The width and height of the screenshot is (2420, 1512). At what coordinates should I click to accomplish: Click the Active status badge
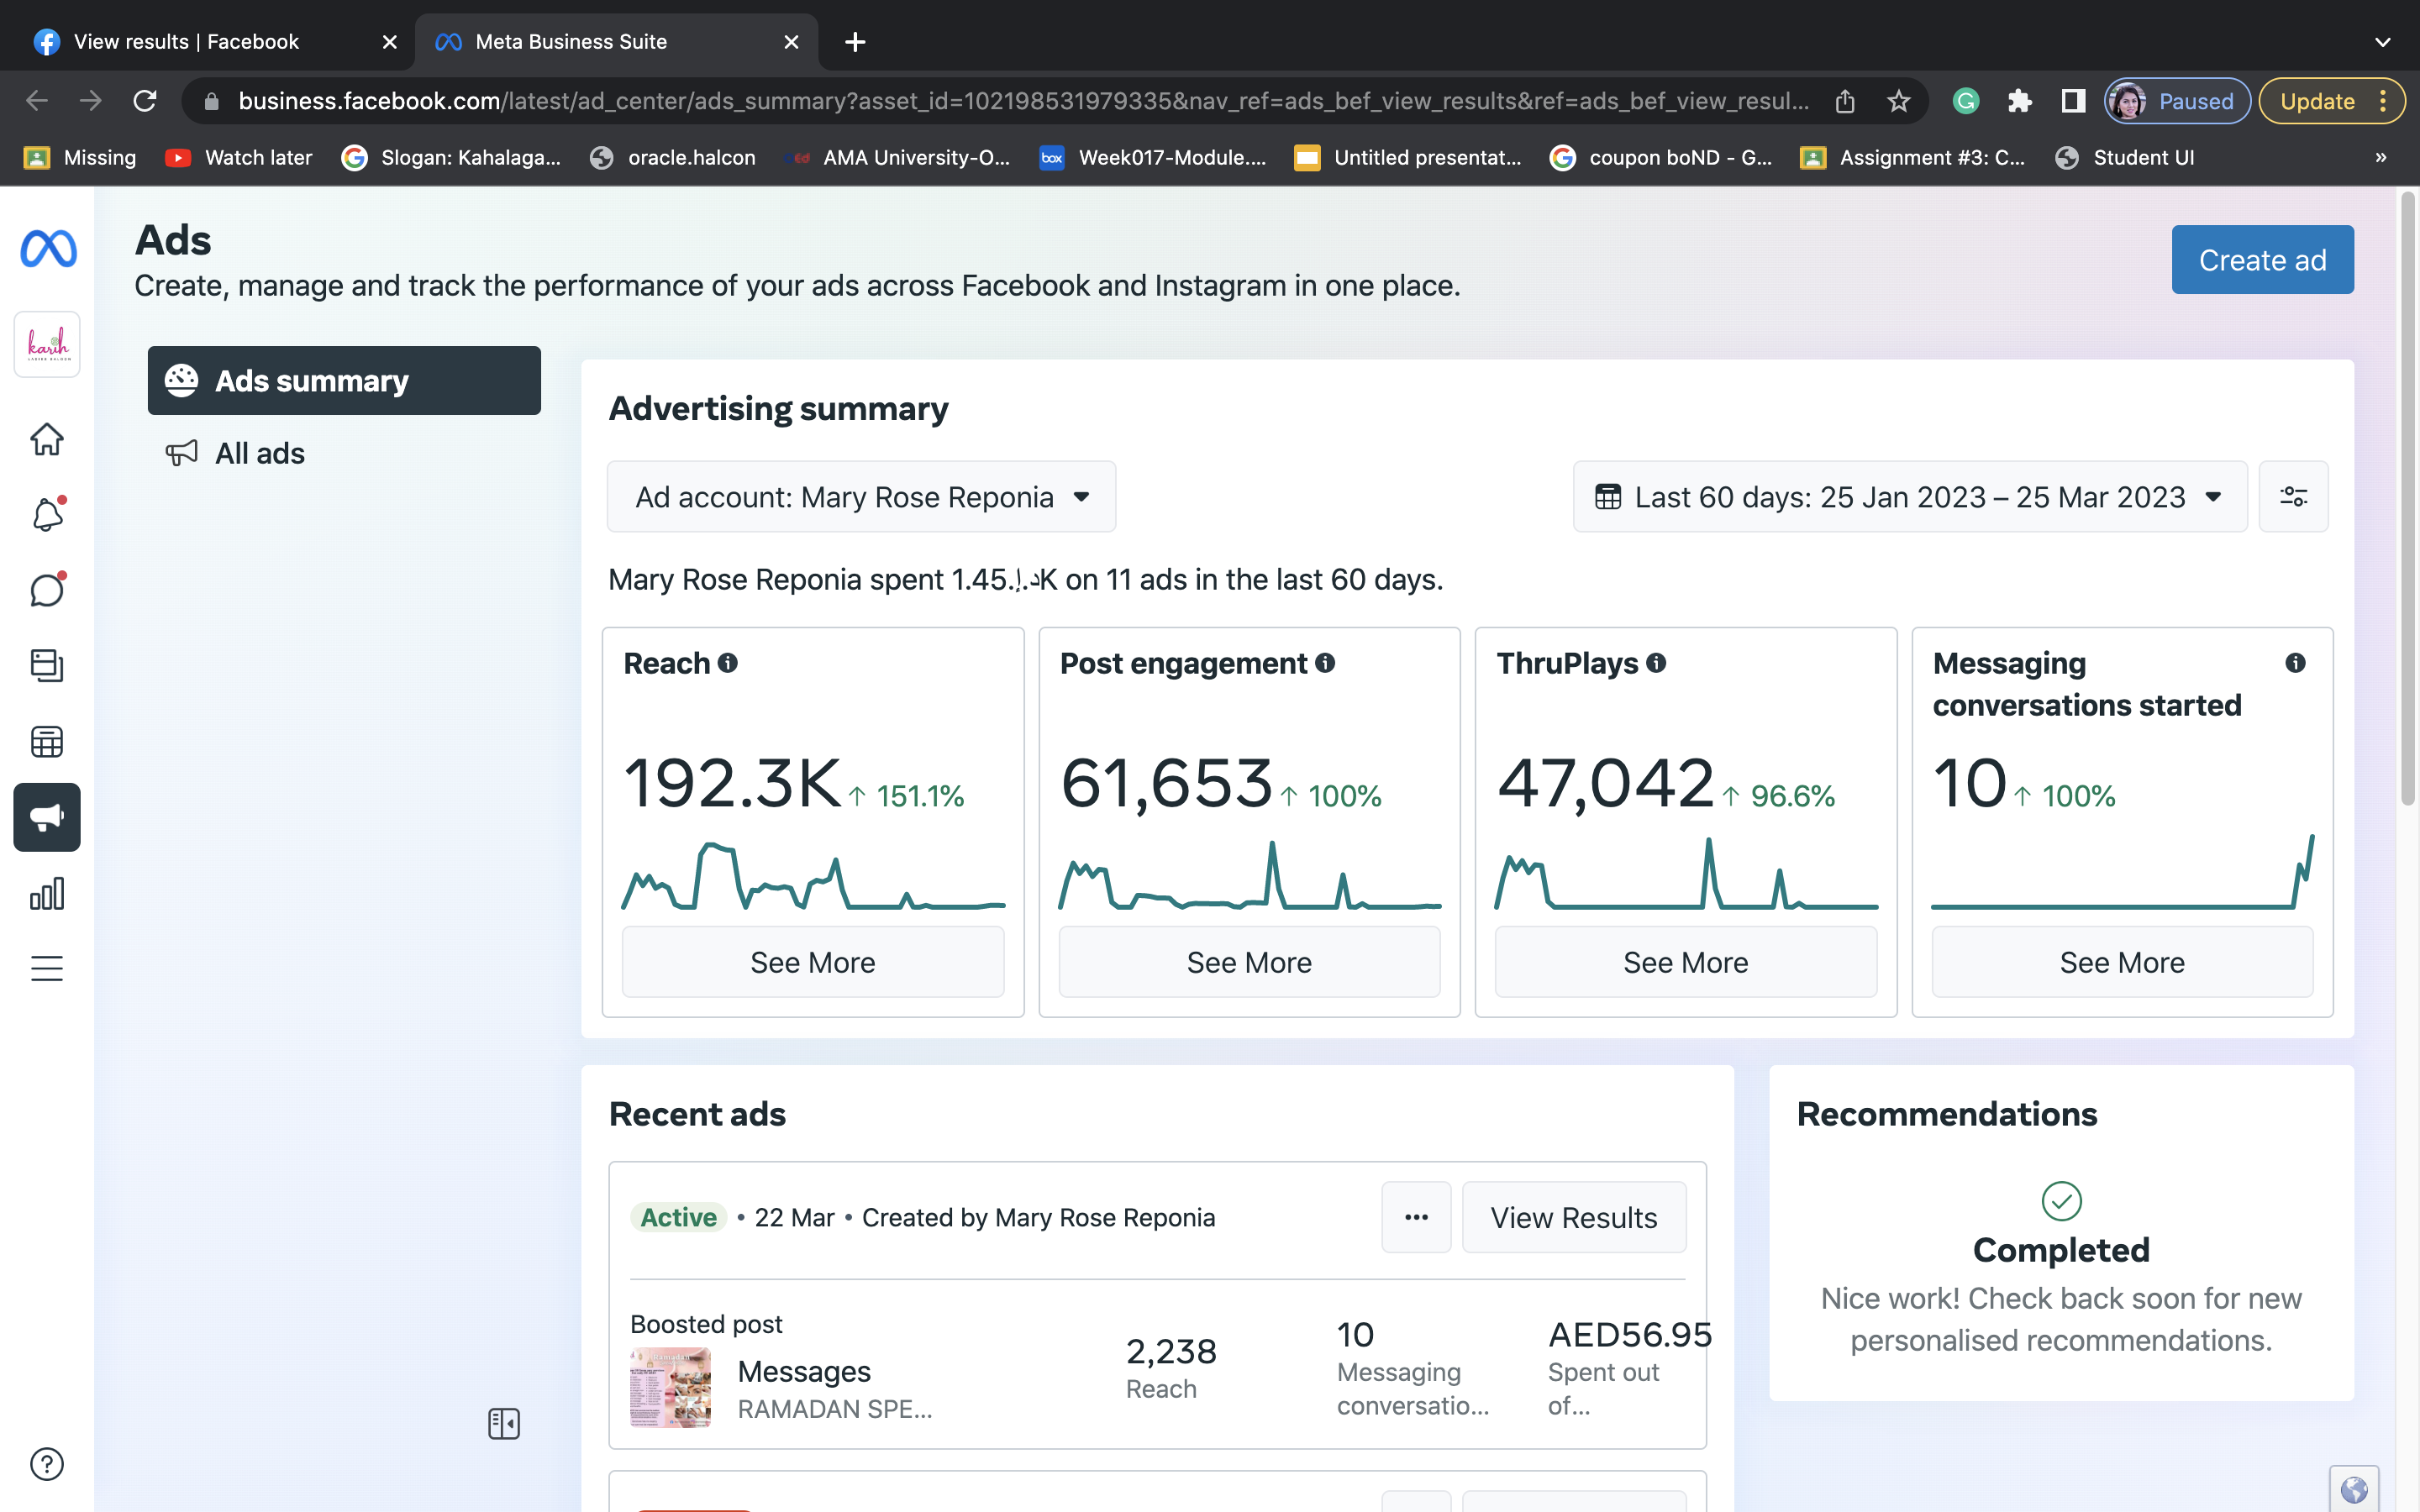(678, 1217)
